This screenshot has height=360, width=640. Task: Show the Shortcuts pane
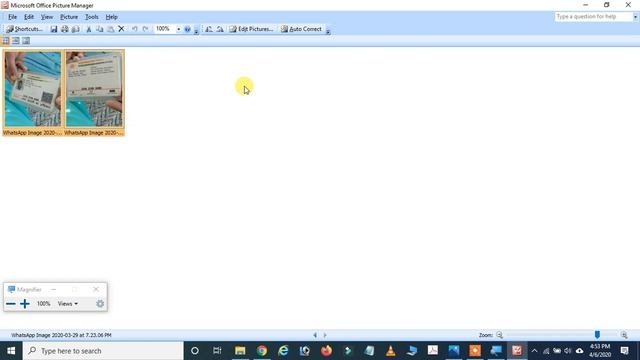(x=24, y=29)
